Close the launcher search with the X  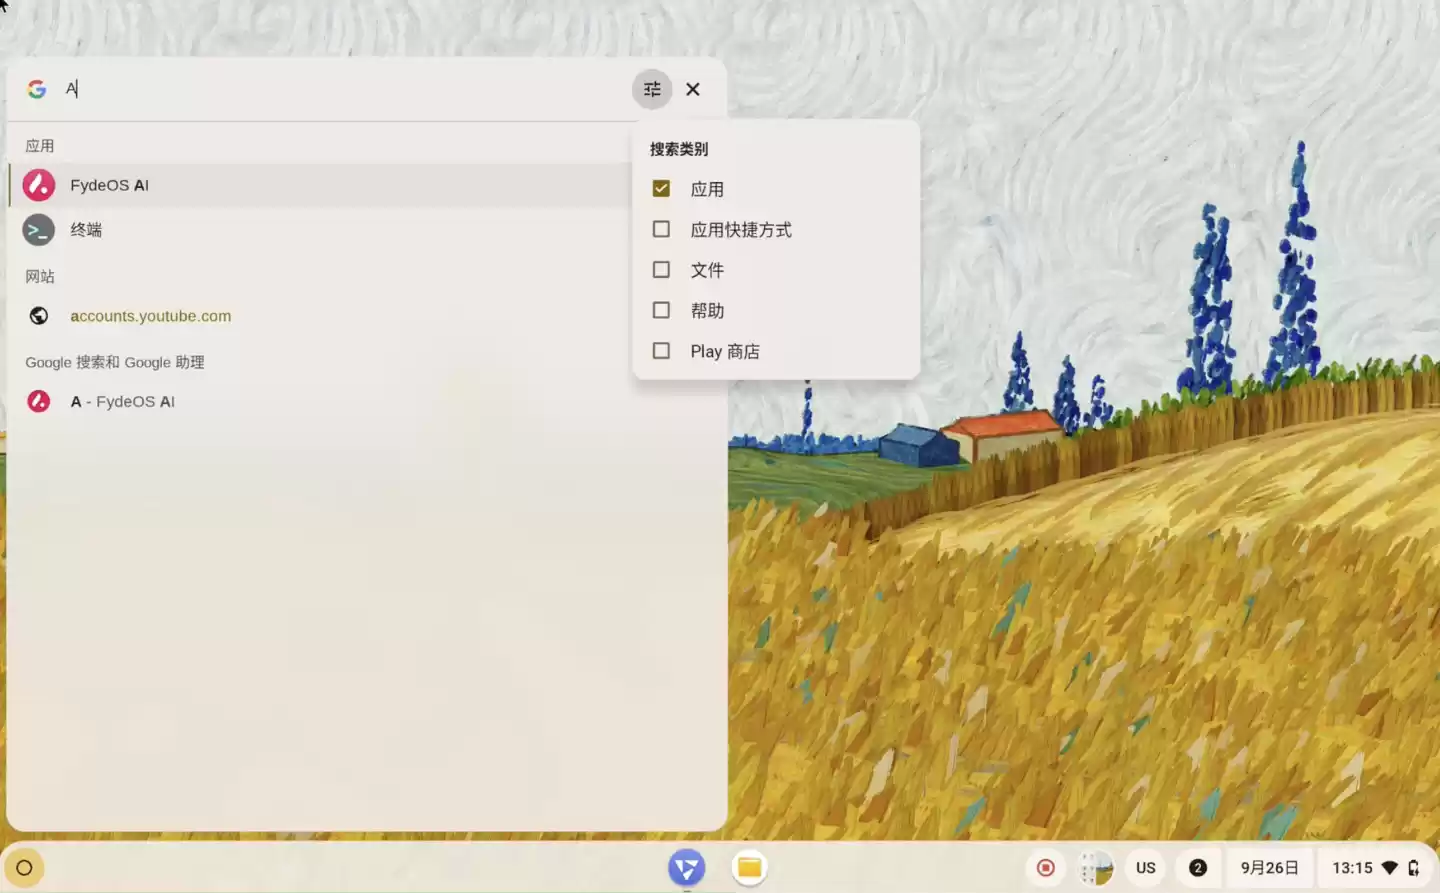click(x=693, y=89)
